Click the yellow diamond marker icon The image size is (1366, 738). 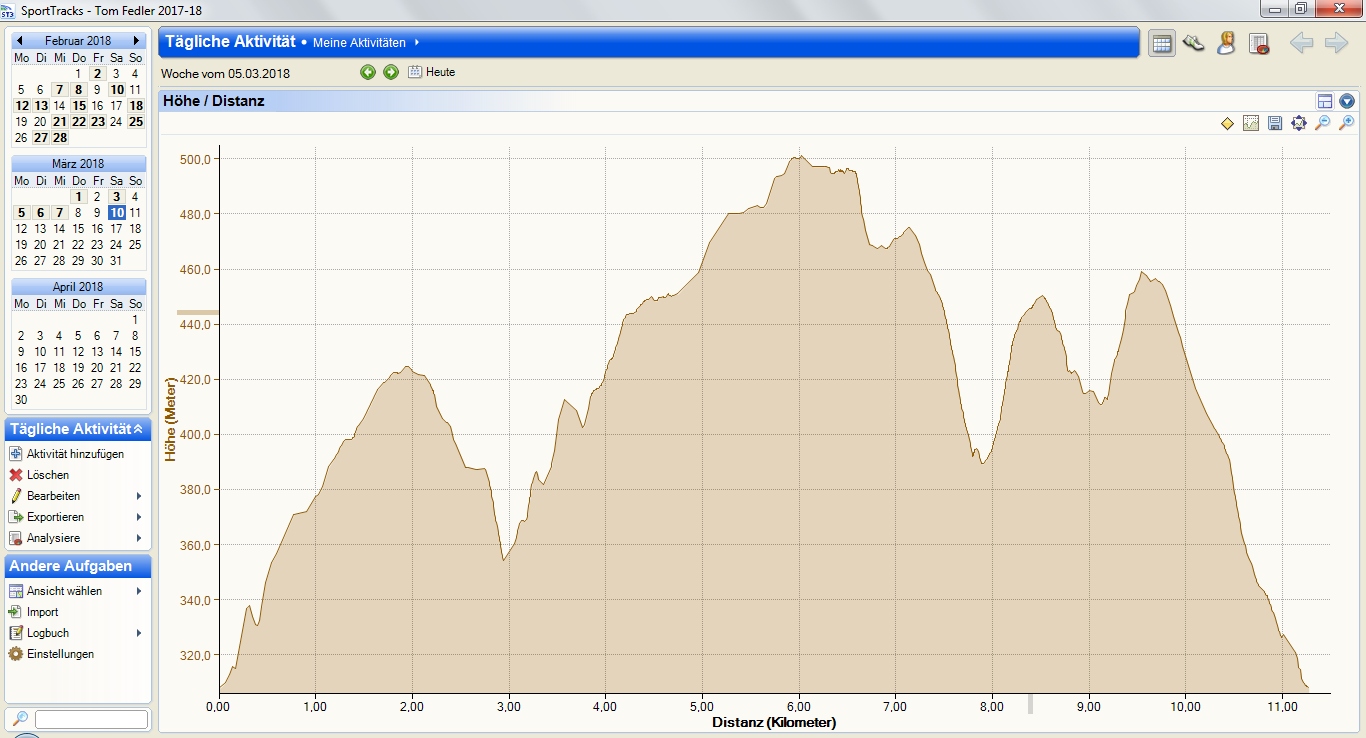pyautogui.click(x=1227, y=123)
